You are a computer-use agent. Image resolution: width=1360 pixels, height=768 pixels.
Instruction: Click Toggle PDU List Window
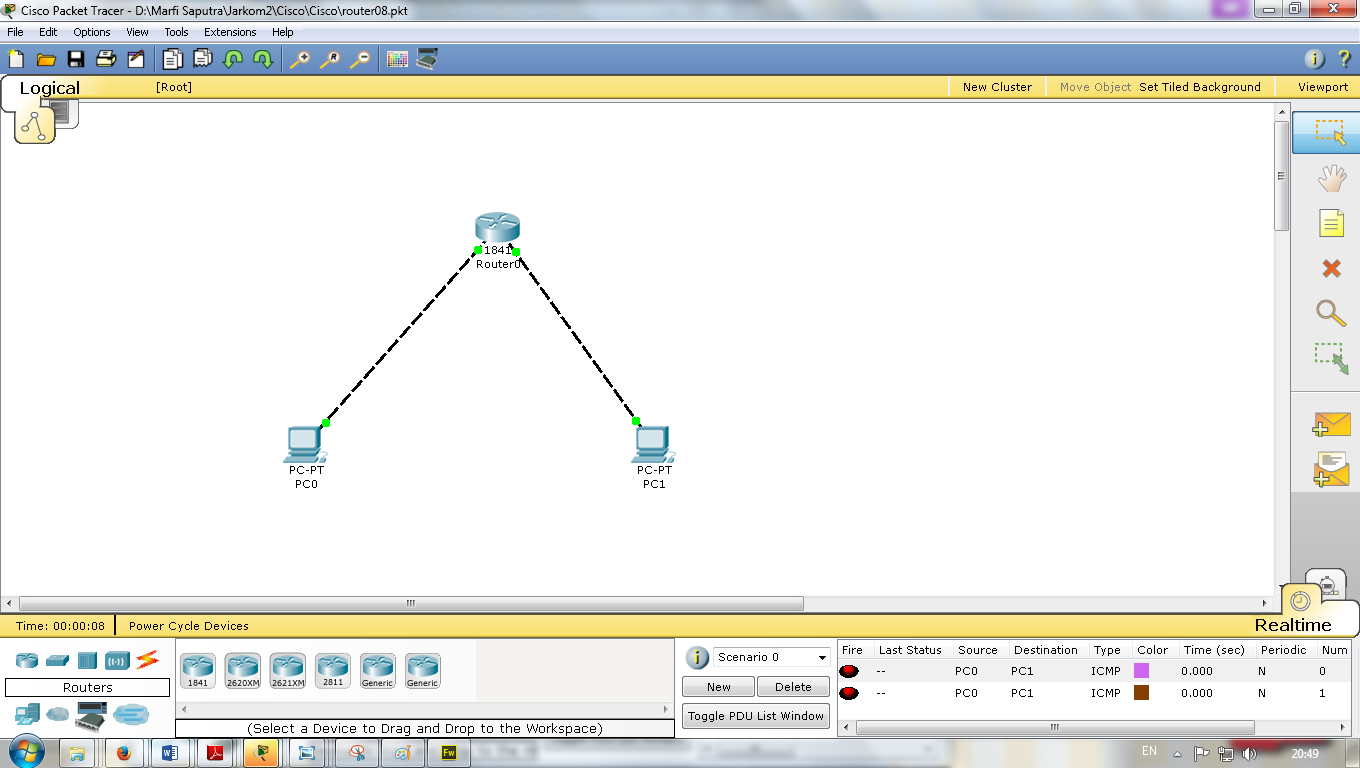756,716
